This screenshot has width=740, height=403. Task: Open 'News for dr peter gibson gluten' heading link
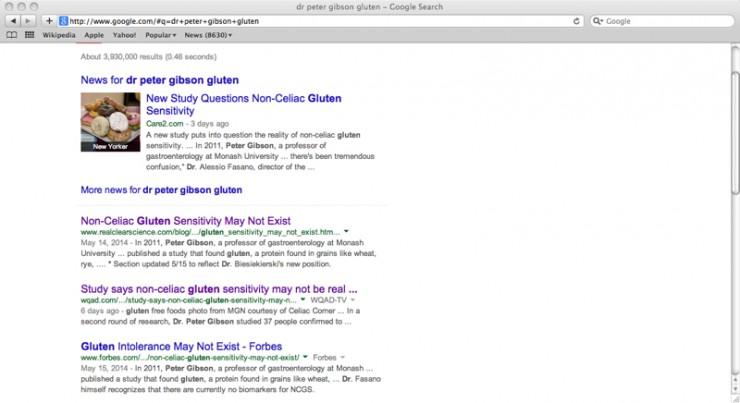pyautogui.click(x=160, y=80)
